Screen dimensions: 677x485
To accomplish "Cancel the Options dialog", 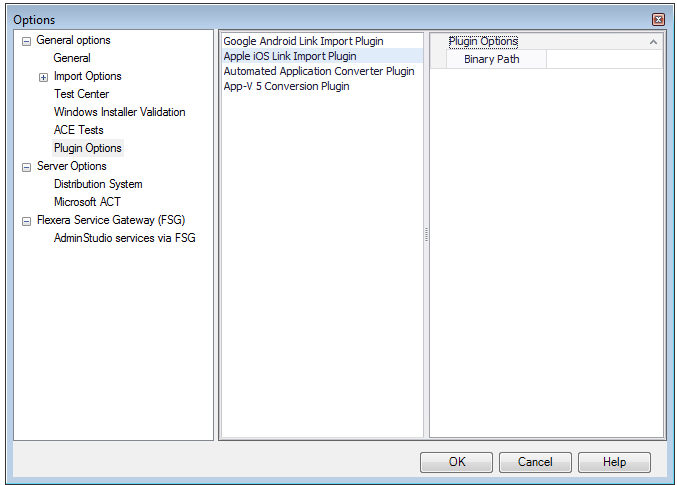I will [x=535, y=462].
